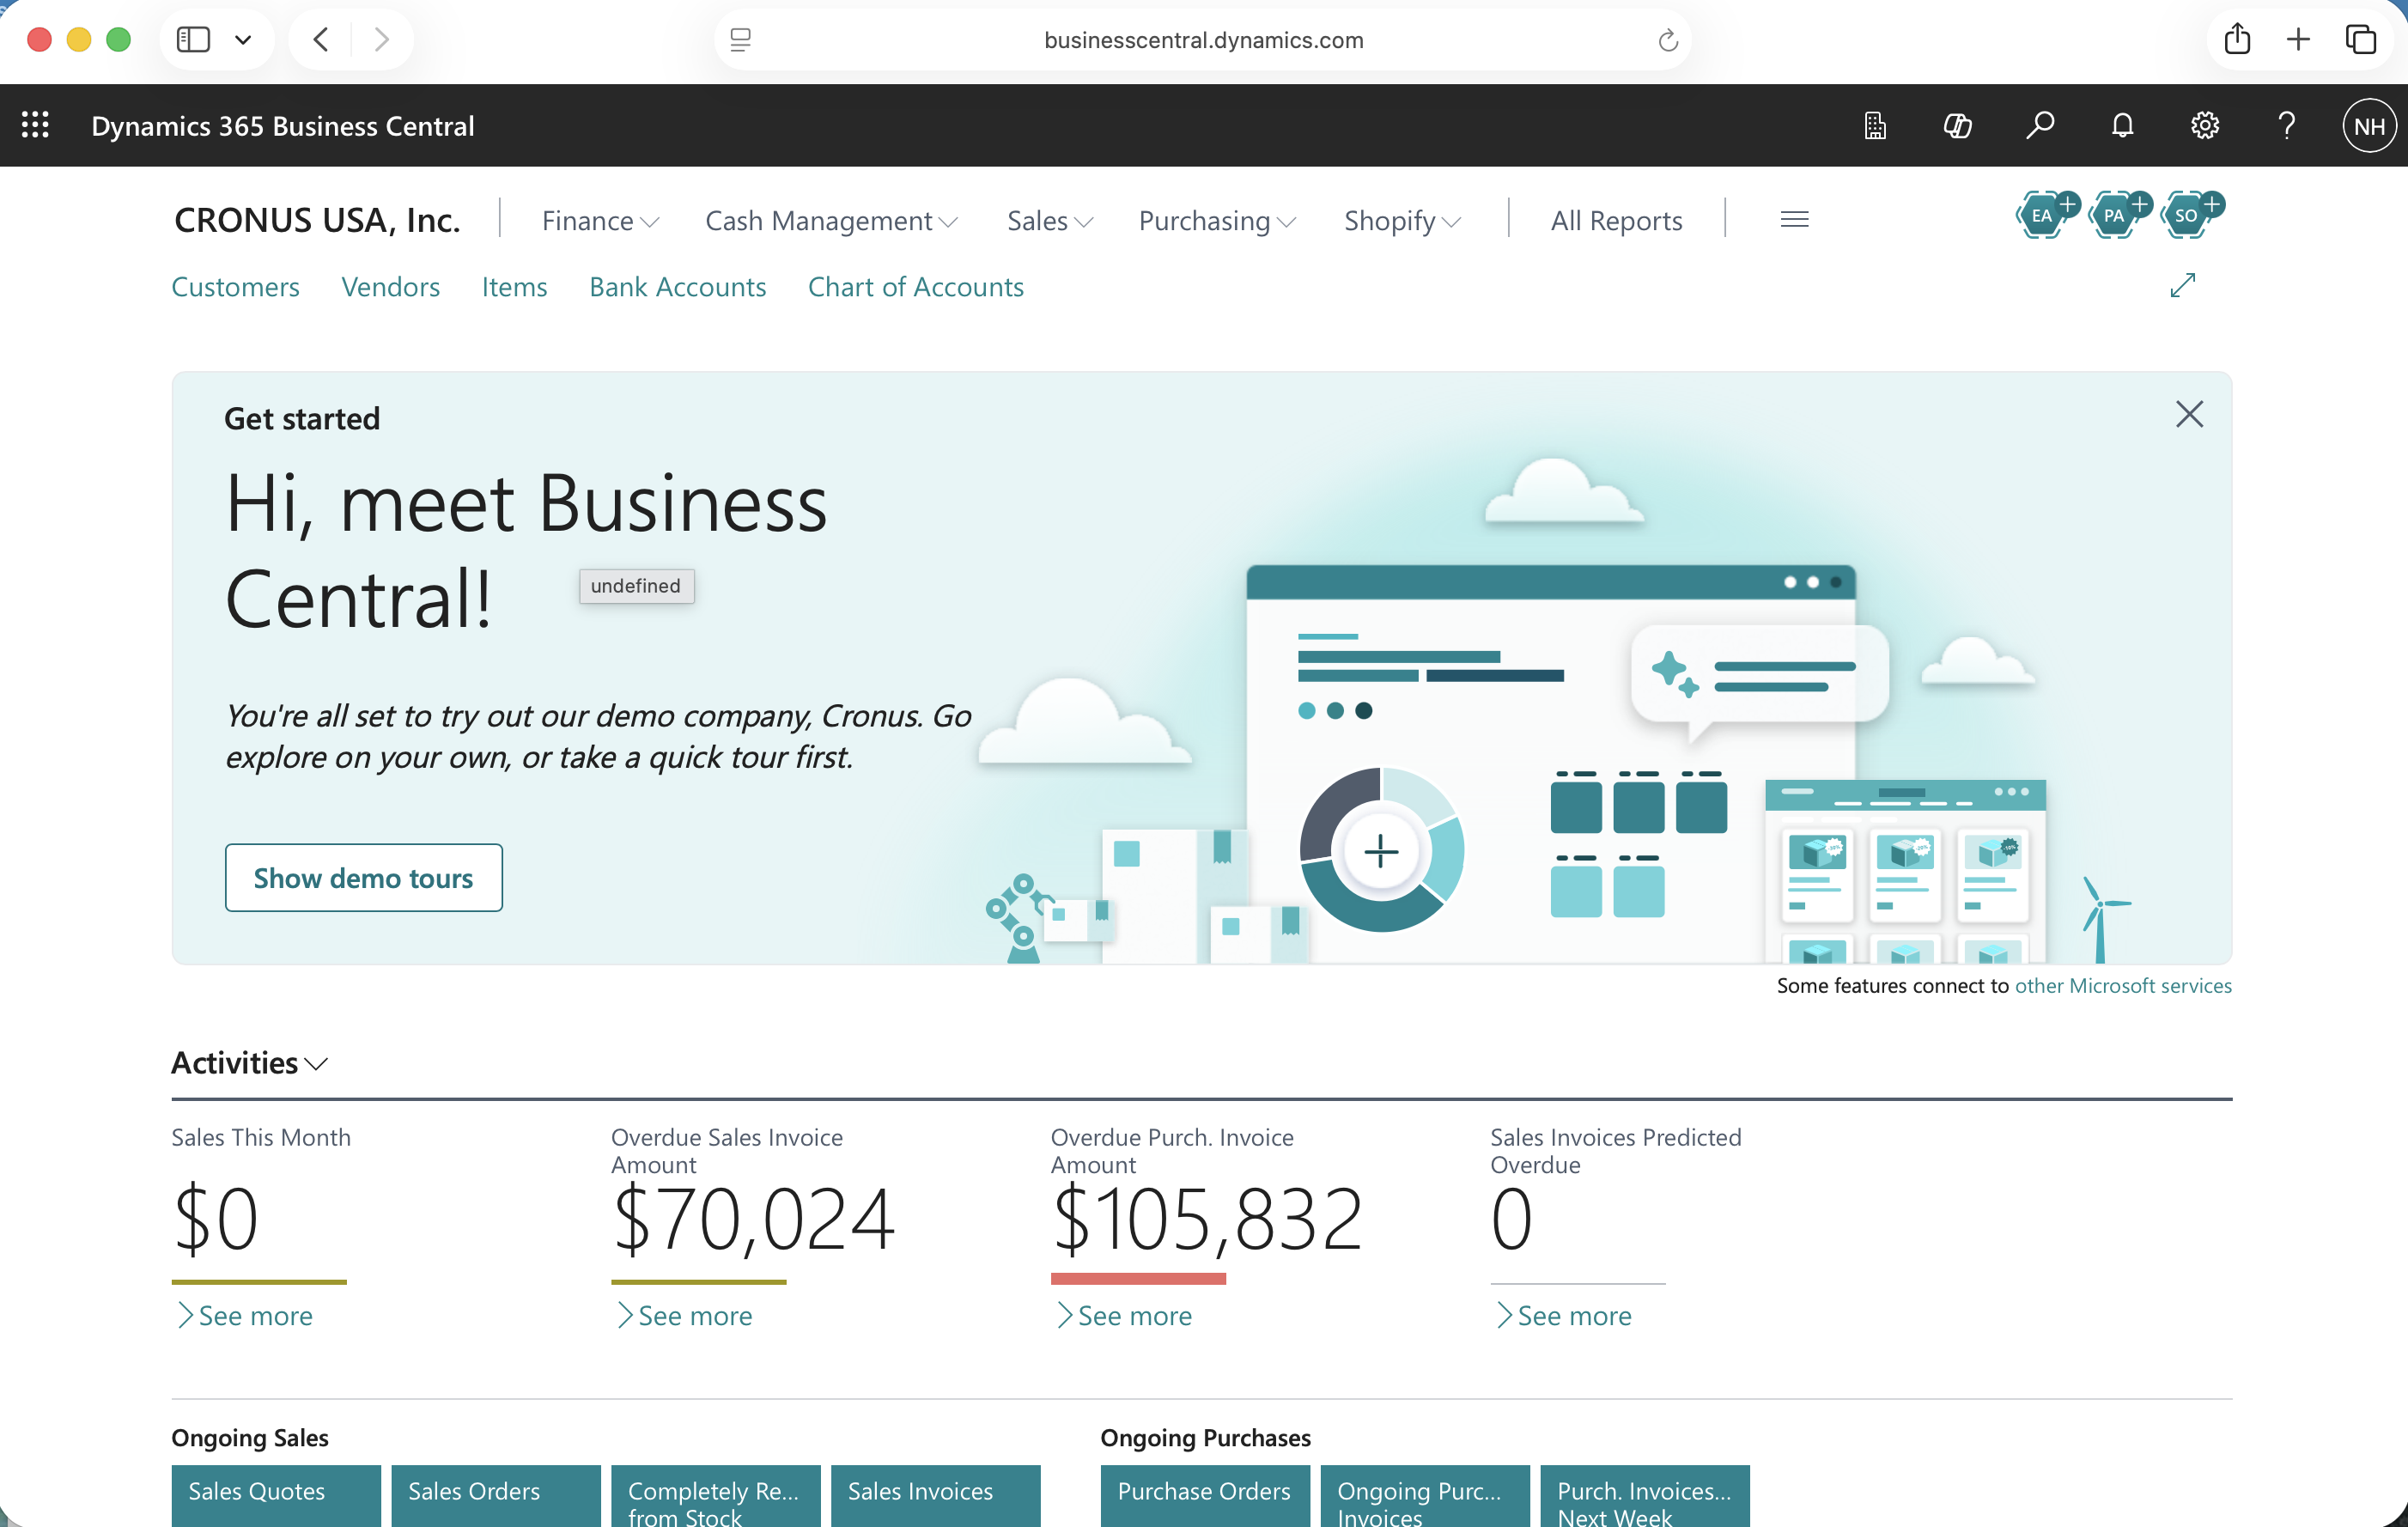The height and width of the screenshot is (1527, 2408).
Task: Open the hamburger more menu icon
Action: [1794, 219]
